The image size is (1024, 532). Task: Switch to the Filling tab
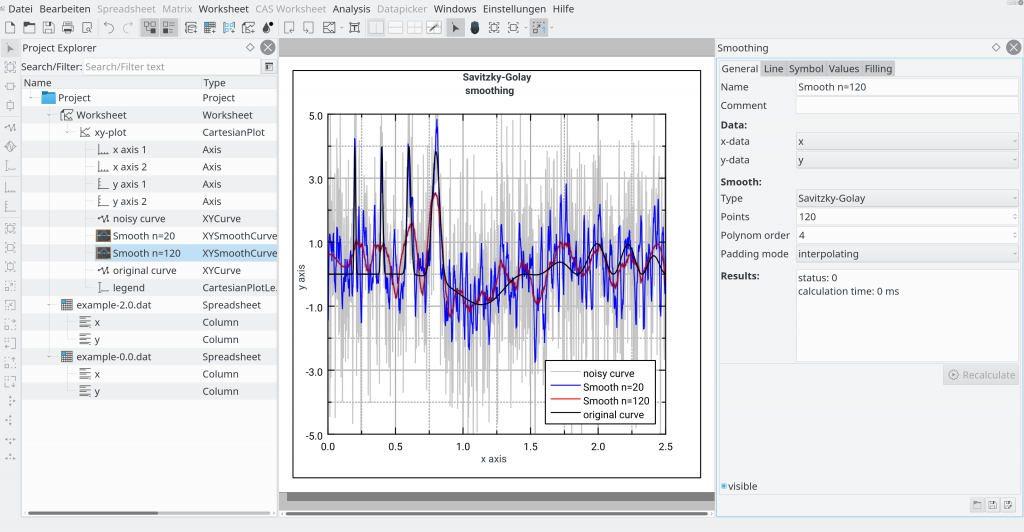point(878,69)
